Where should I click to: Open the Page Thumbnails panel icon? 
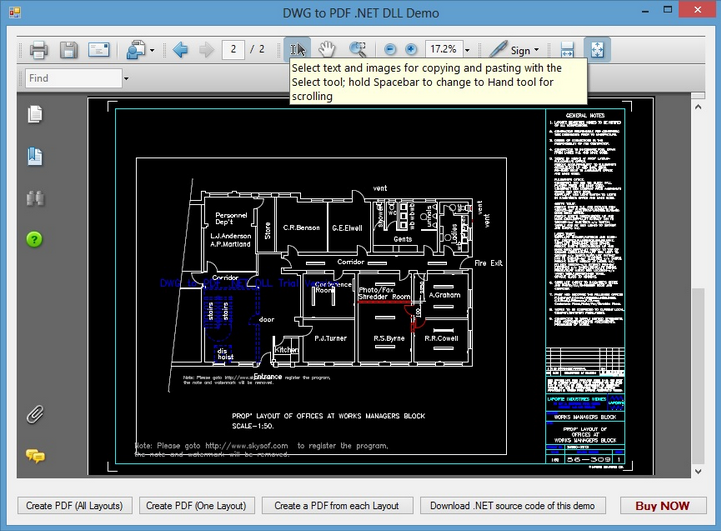tap(35, 114)
